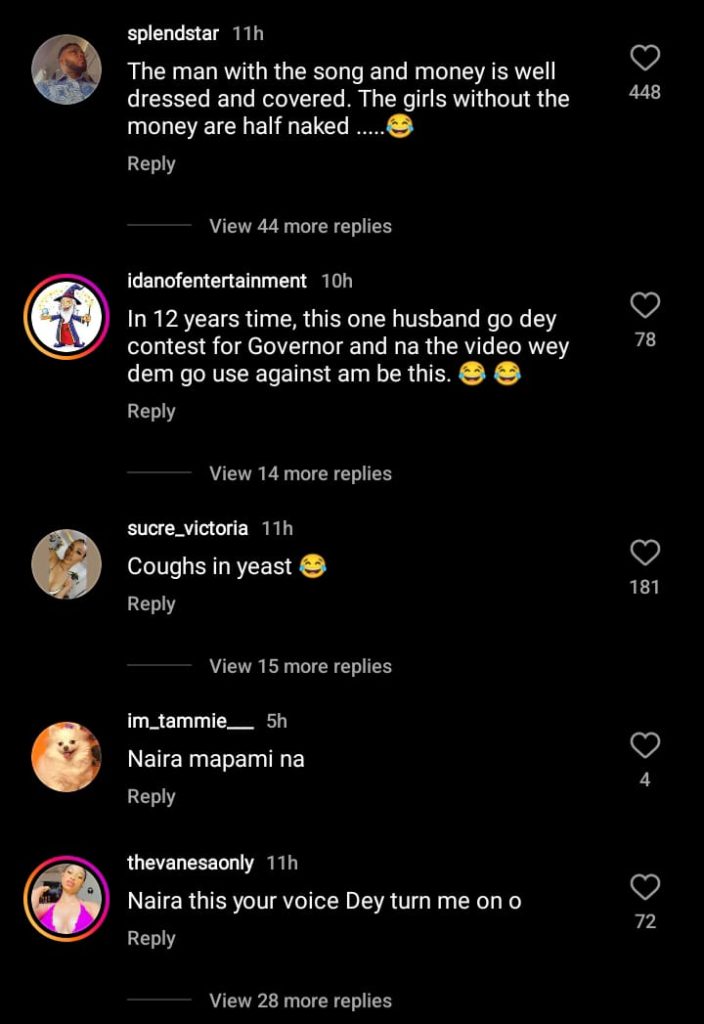Toggle the like heart on im_tammie's comment
The width and height of the screenshot is (704, 1024).
646,744
